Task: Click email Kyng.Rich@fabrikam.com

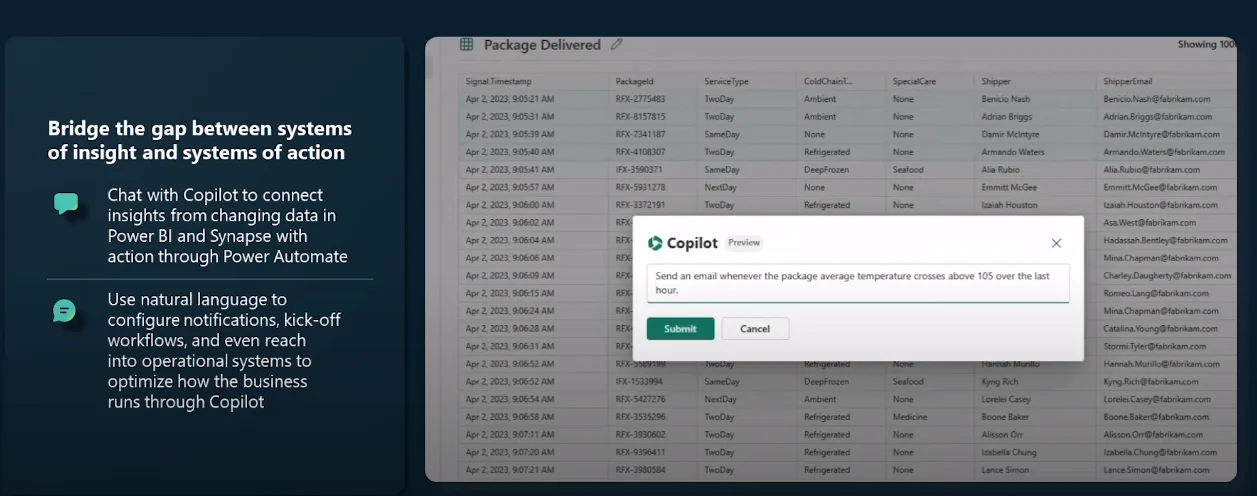Action: tap(1150, 382)
